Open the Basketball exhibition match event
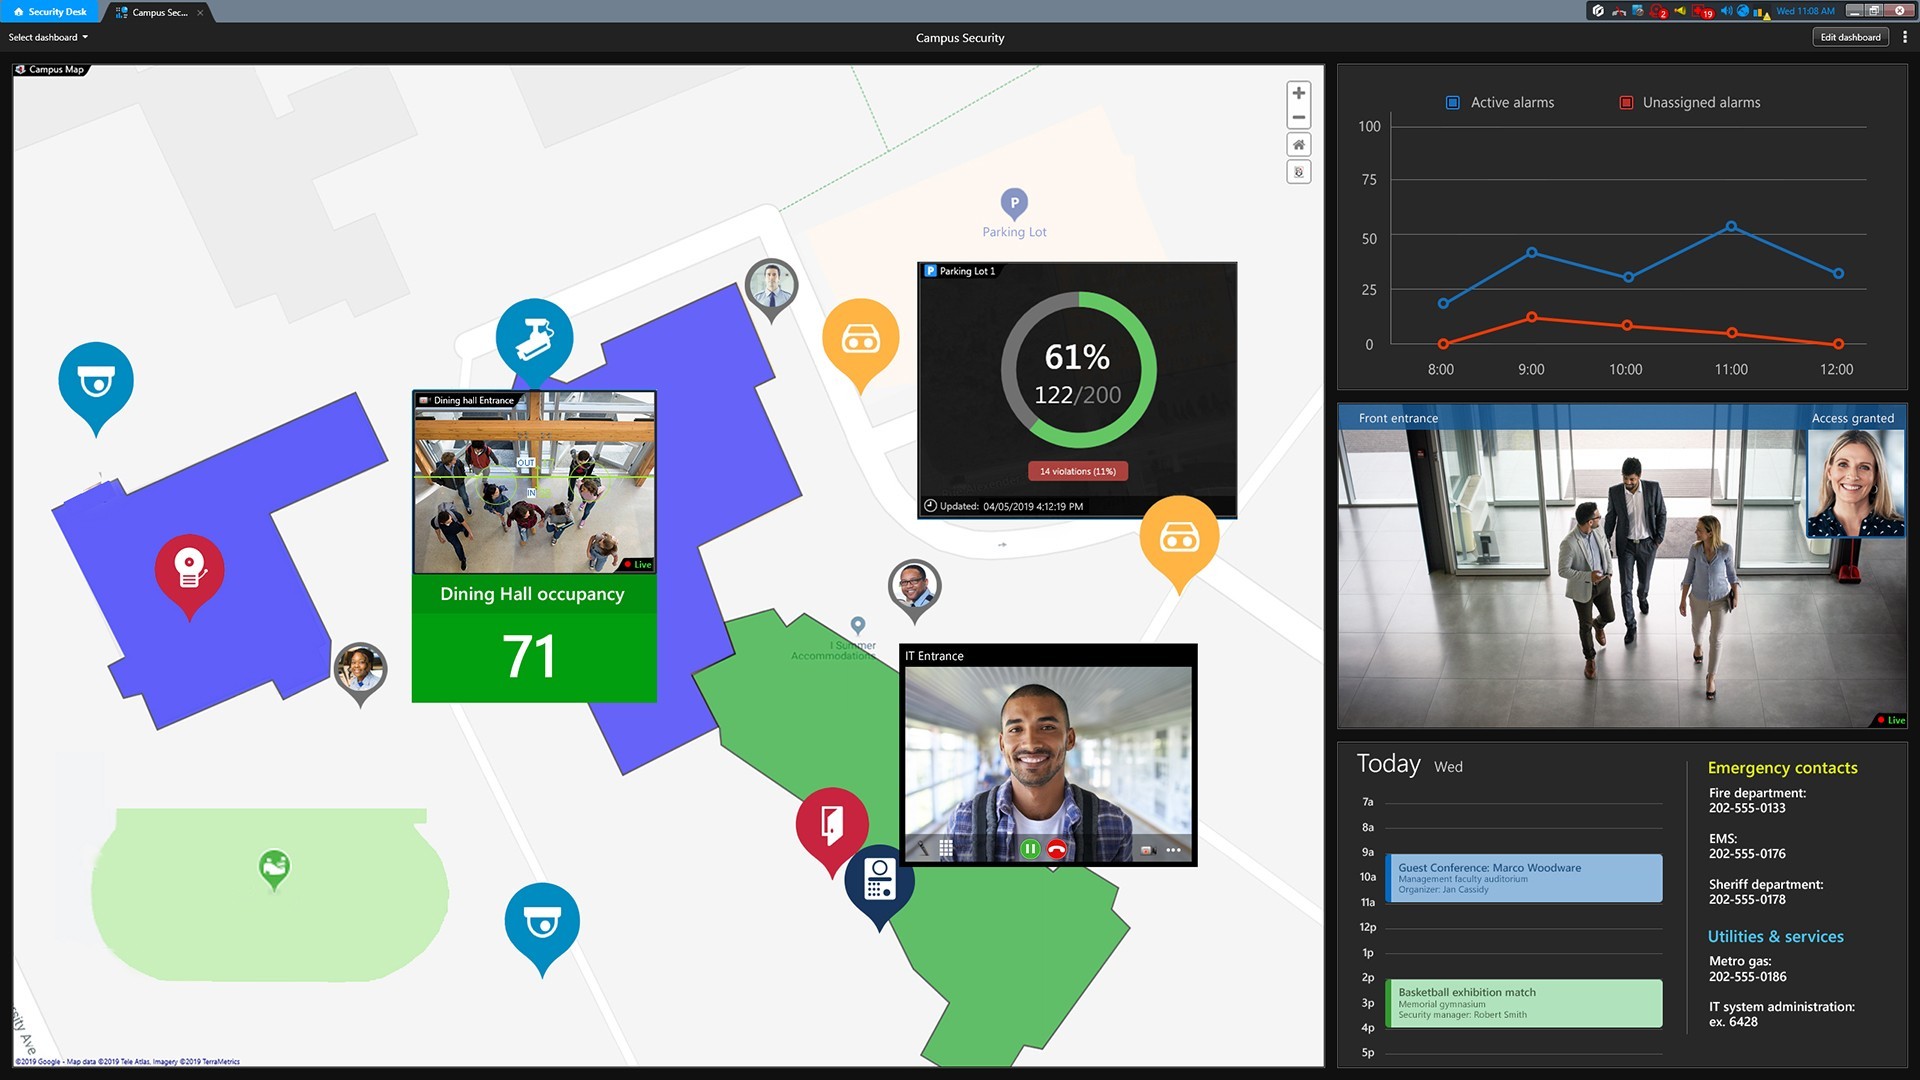The height and width of the screenshot is (1080, 1920). (x=1523, y=1003)
